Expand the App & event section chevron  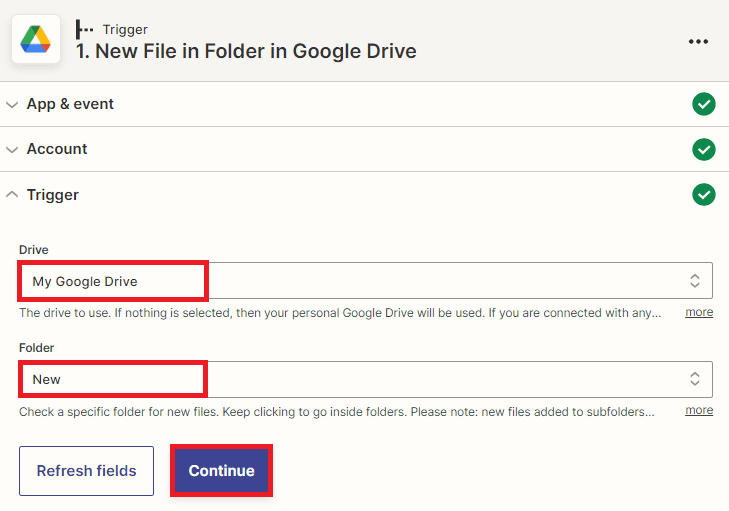tap(12, 104)
